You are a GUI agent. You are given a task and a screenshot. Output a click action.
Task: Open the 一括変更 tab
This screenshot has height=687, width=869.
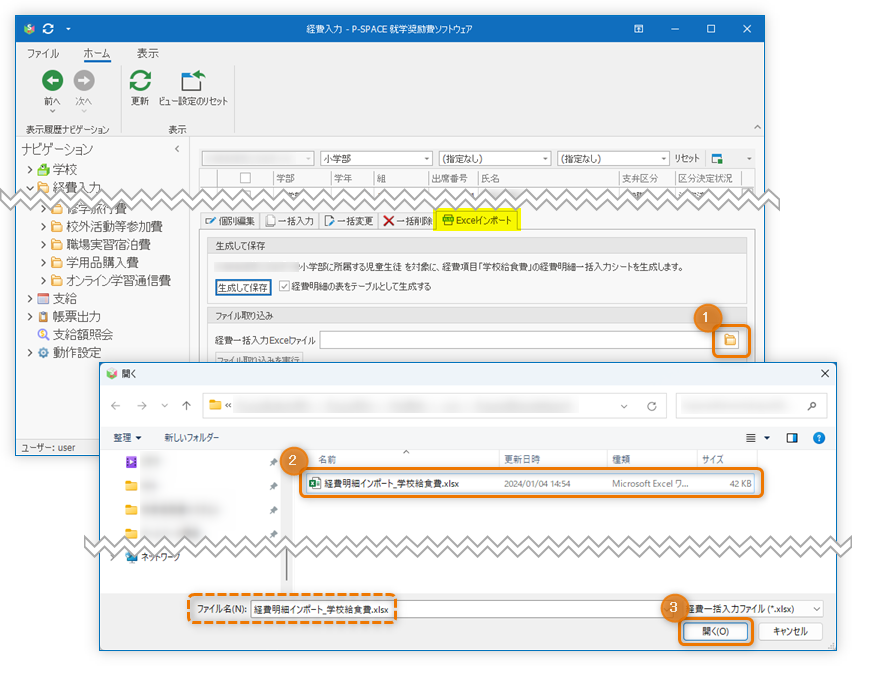click(x=349, y=221)
